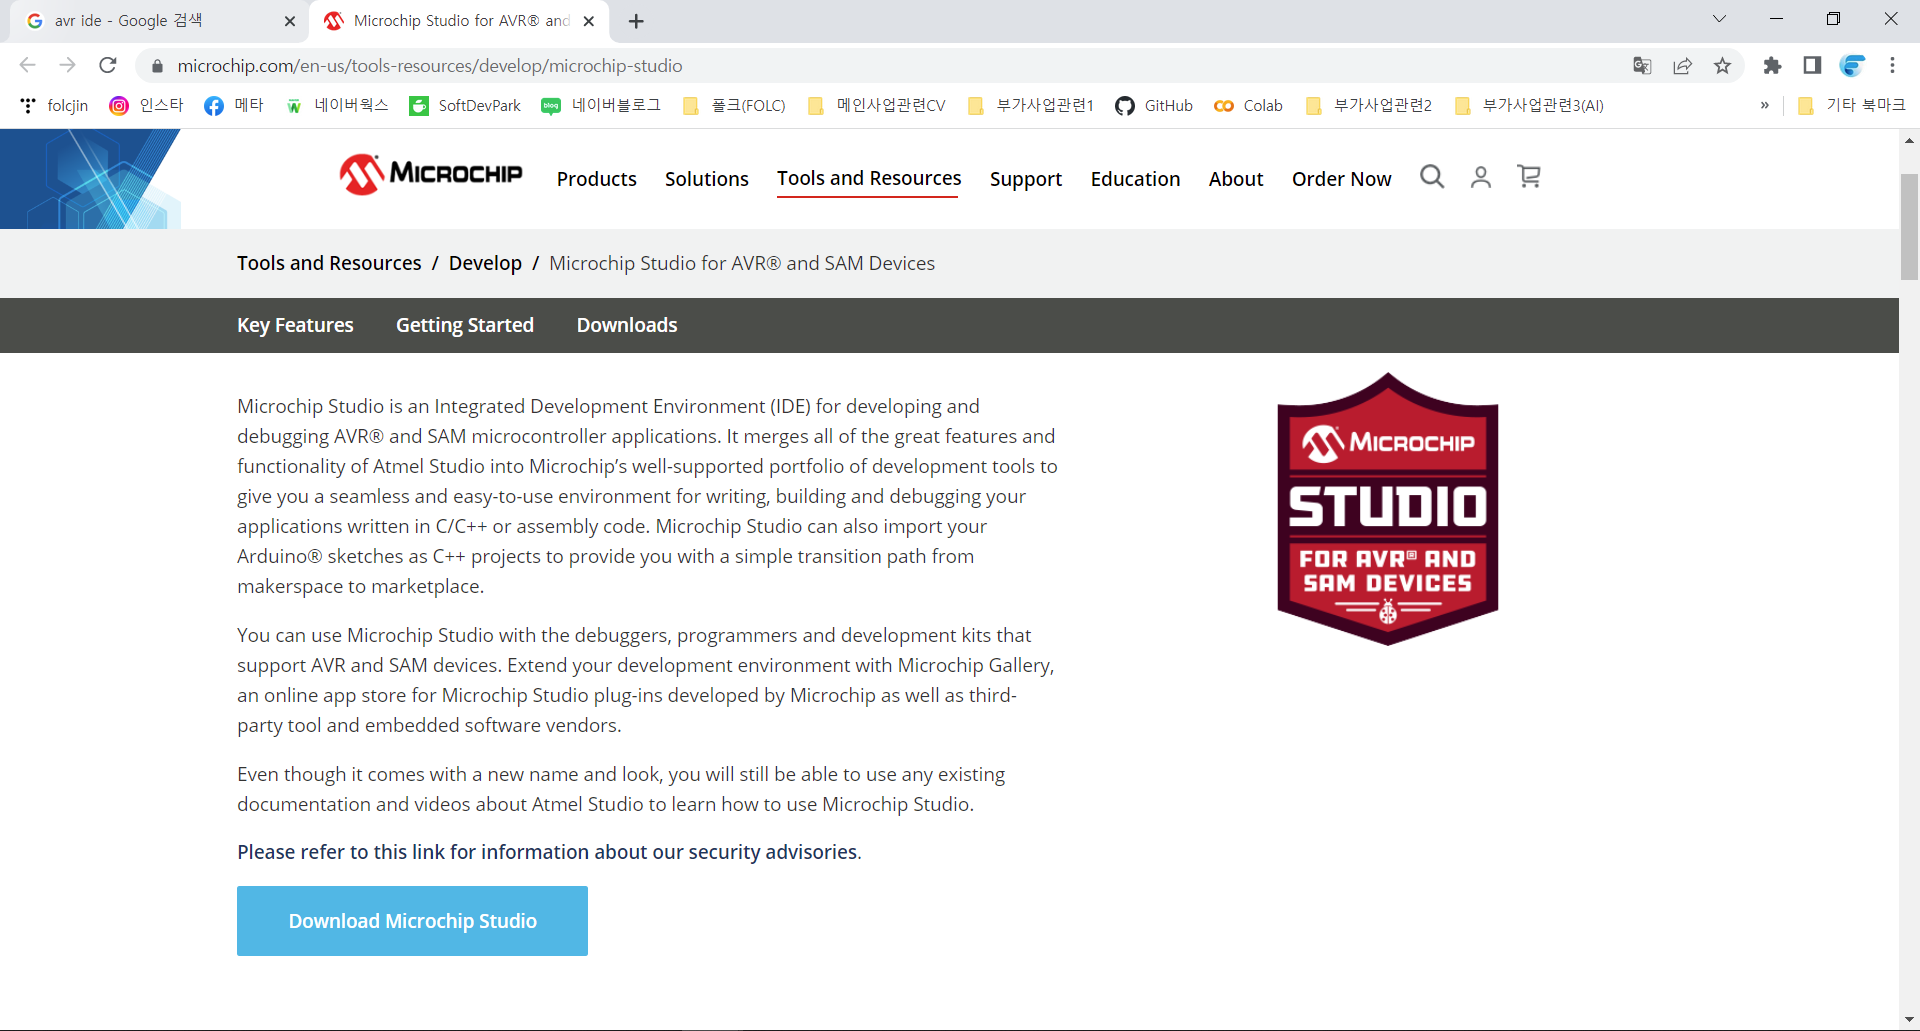The image size is (1920, 1031).
Task: Click the Microchip logo in header
Action: [431, 174]
